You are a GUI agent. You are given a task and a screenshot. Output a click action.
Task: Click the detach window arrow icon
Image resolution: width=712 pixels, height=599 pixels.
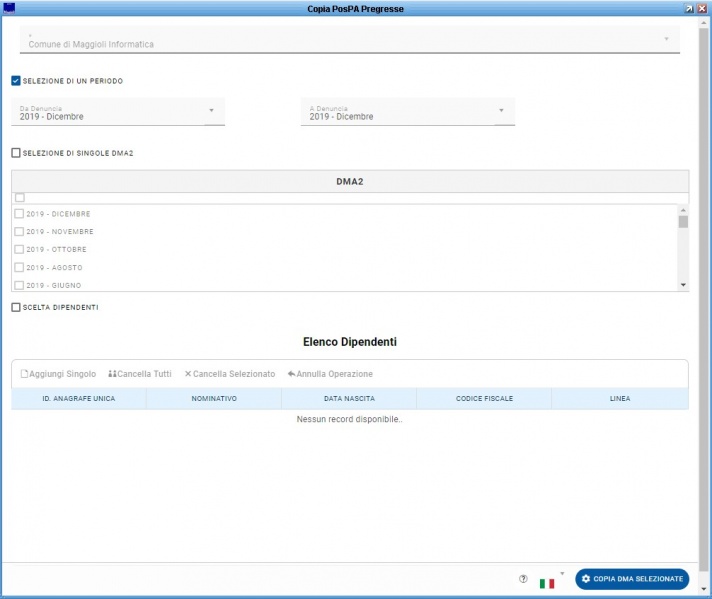click(689, 9)
